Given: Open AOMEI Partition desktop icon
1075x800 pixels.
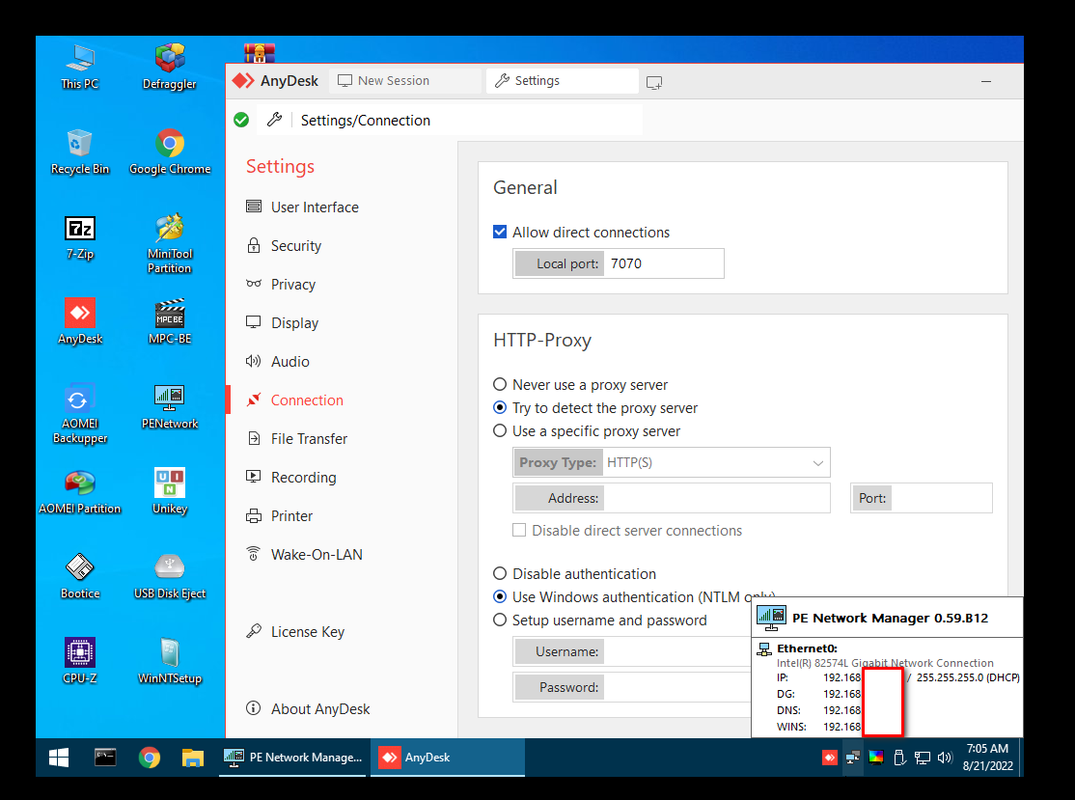Looking at the screenshot, I should pyautogui.click(x=80, y=492).
